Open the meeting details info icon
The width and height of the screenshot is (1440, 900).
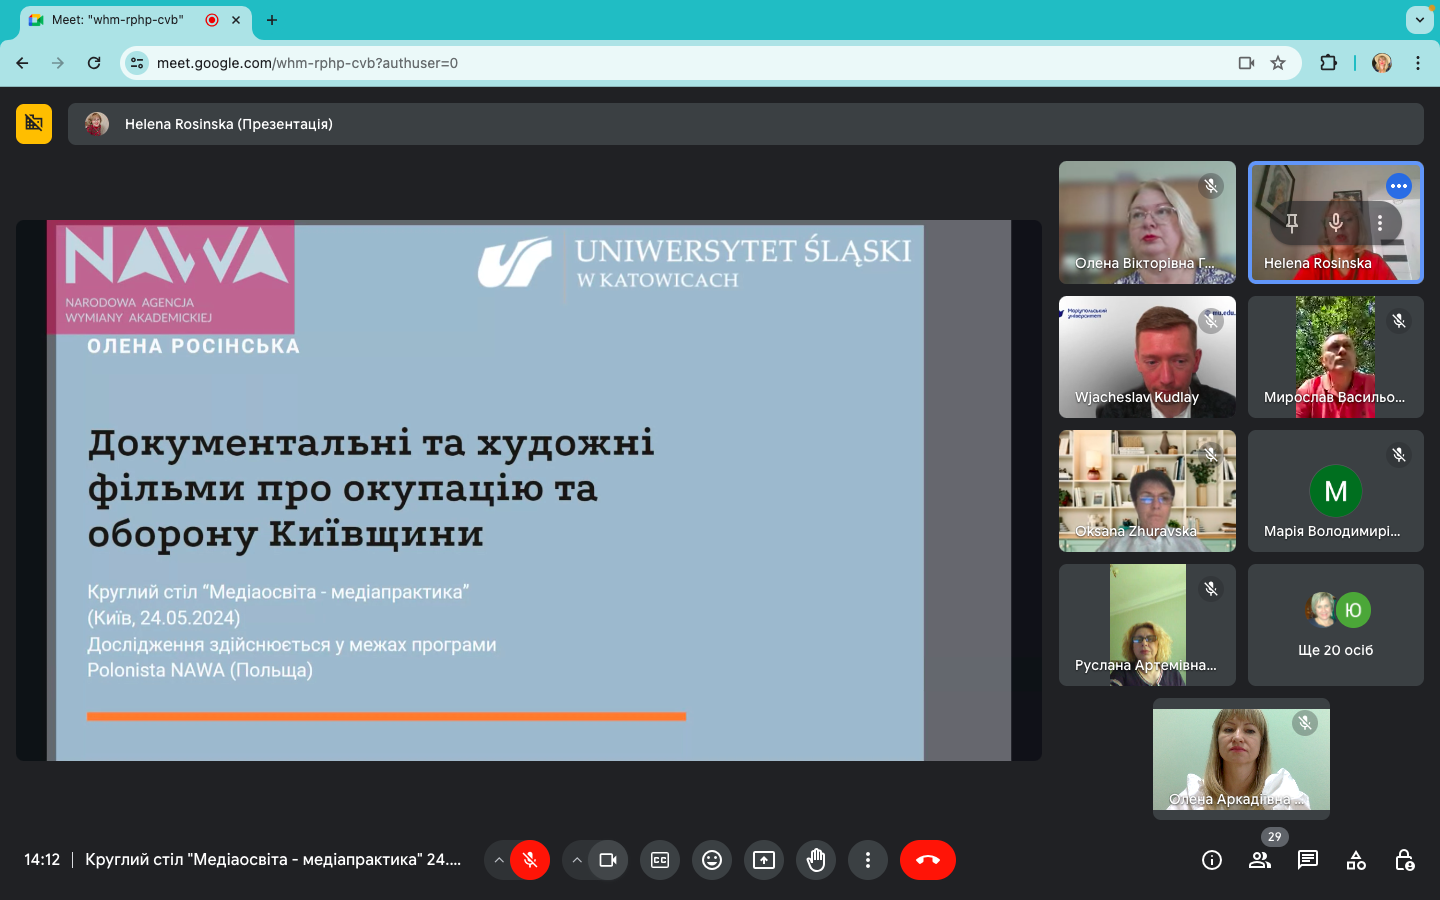point(1211,860)
